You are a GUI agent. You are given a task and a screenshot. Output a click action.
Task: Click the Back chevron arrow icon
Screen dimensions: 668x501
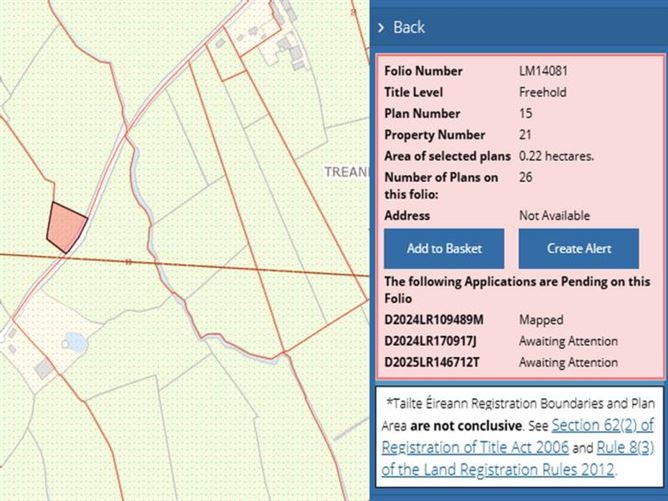tap(381, 28)
